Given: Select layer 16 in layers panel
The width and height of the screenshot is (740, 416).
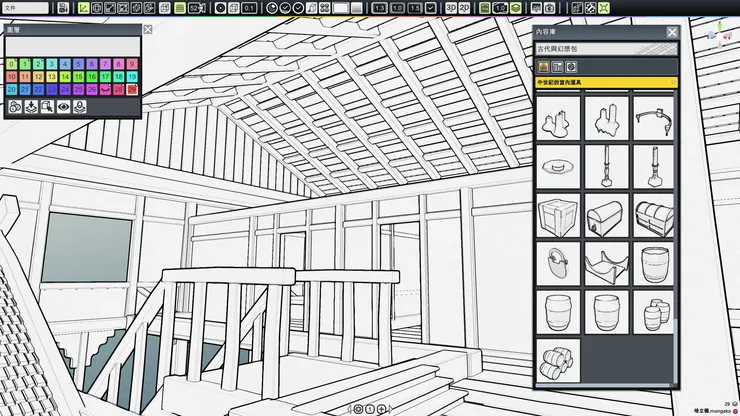Looking at the screenshot, I should point(92,76).
